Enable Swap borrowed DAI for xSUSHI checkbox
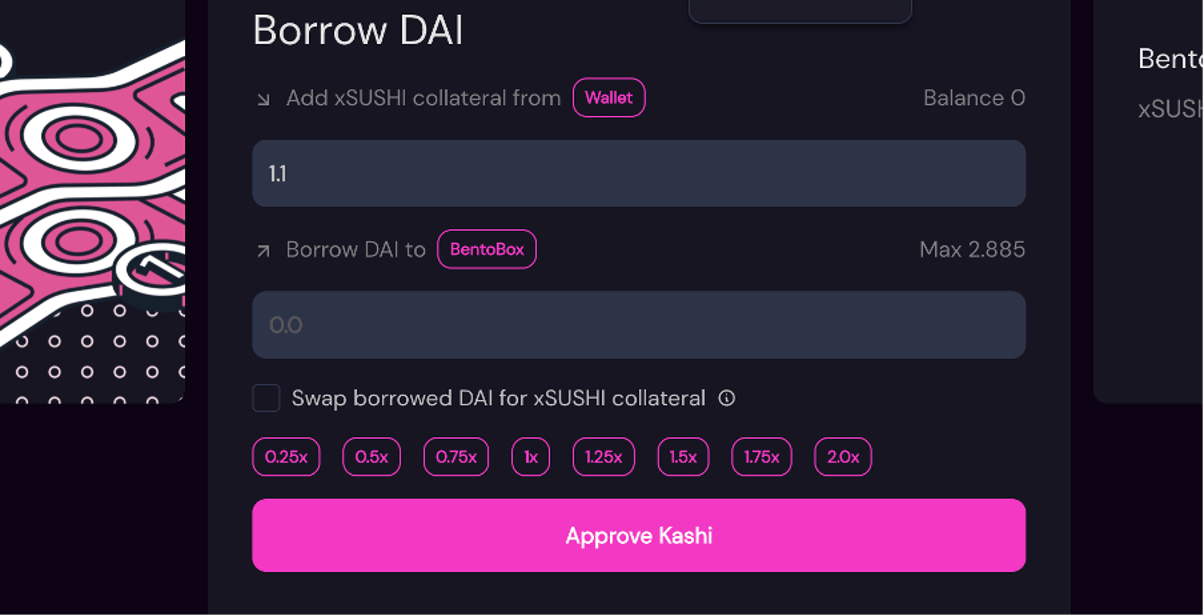Viewport: 1204px width, 616px height. (266, 398)
